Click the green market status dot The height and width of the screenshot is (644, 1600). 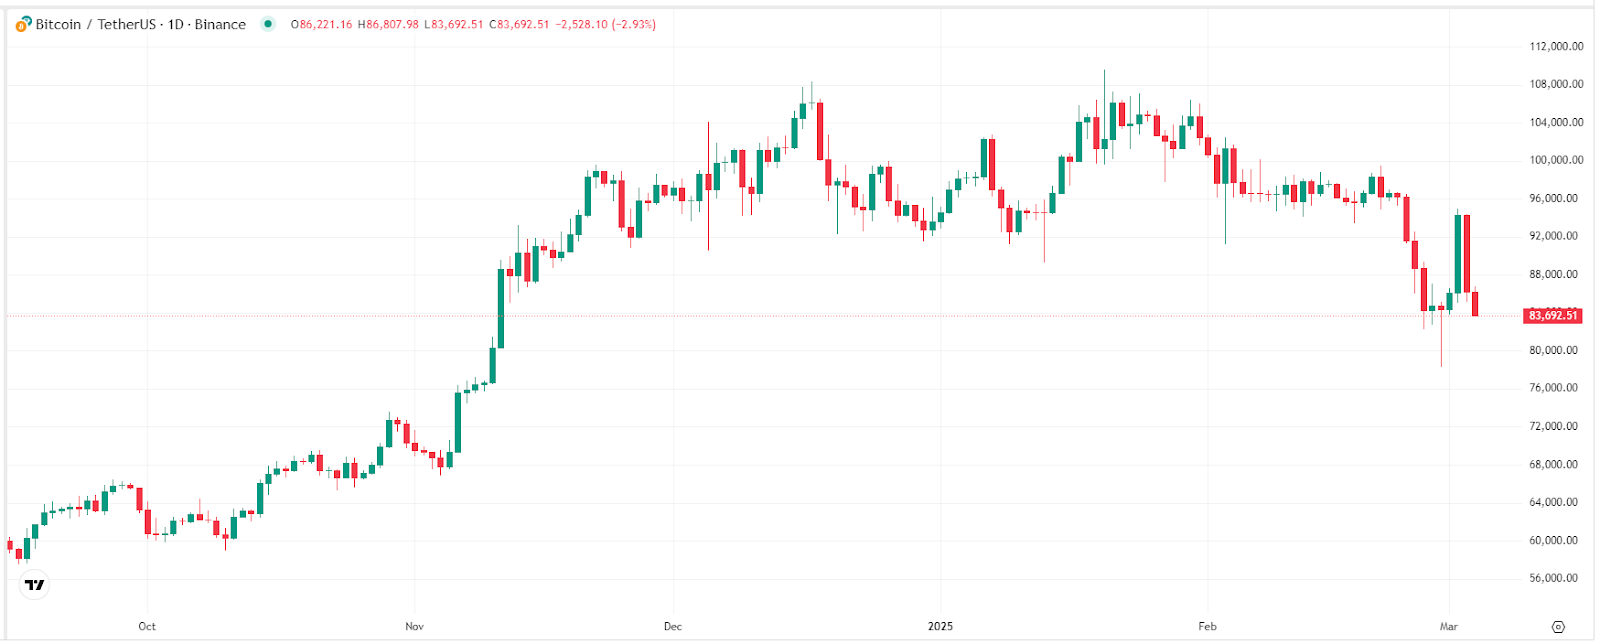pos(267,24)
